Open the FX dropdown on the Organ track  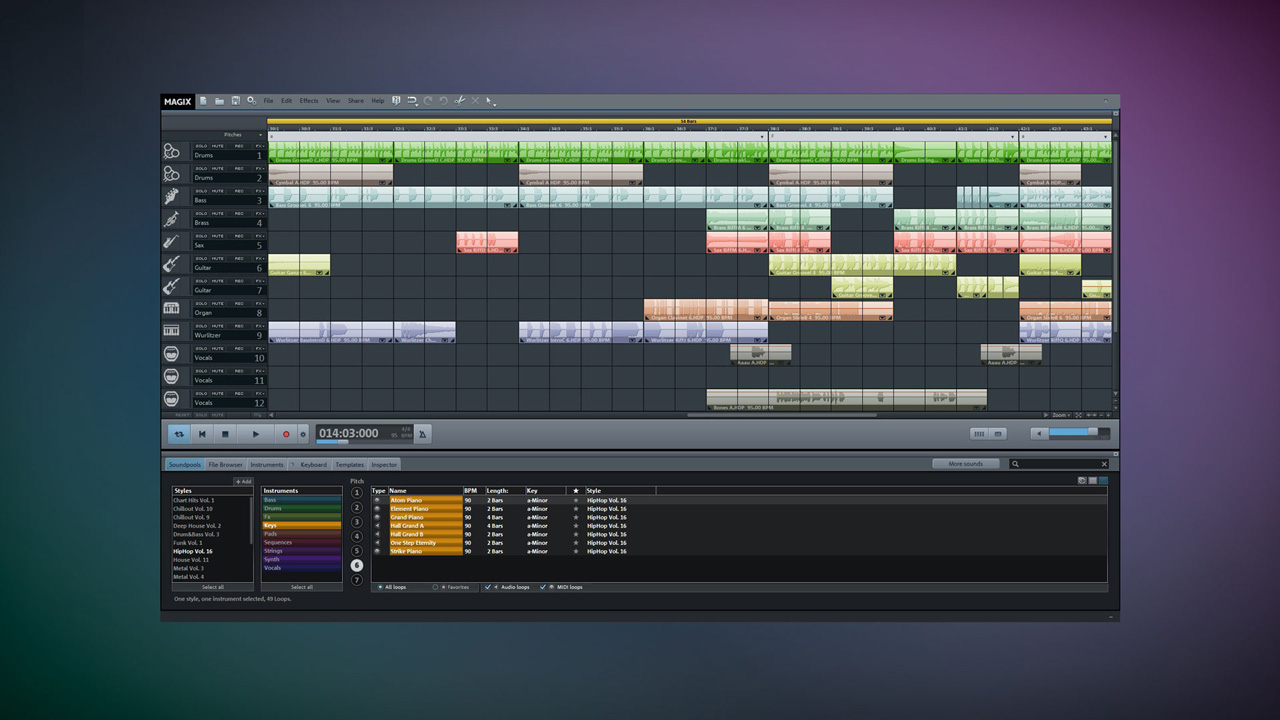point(259,301)
